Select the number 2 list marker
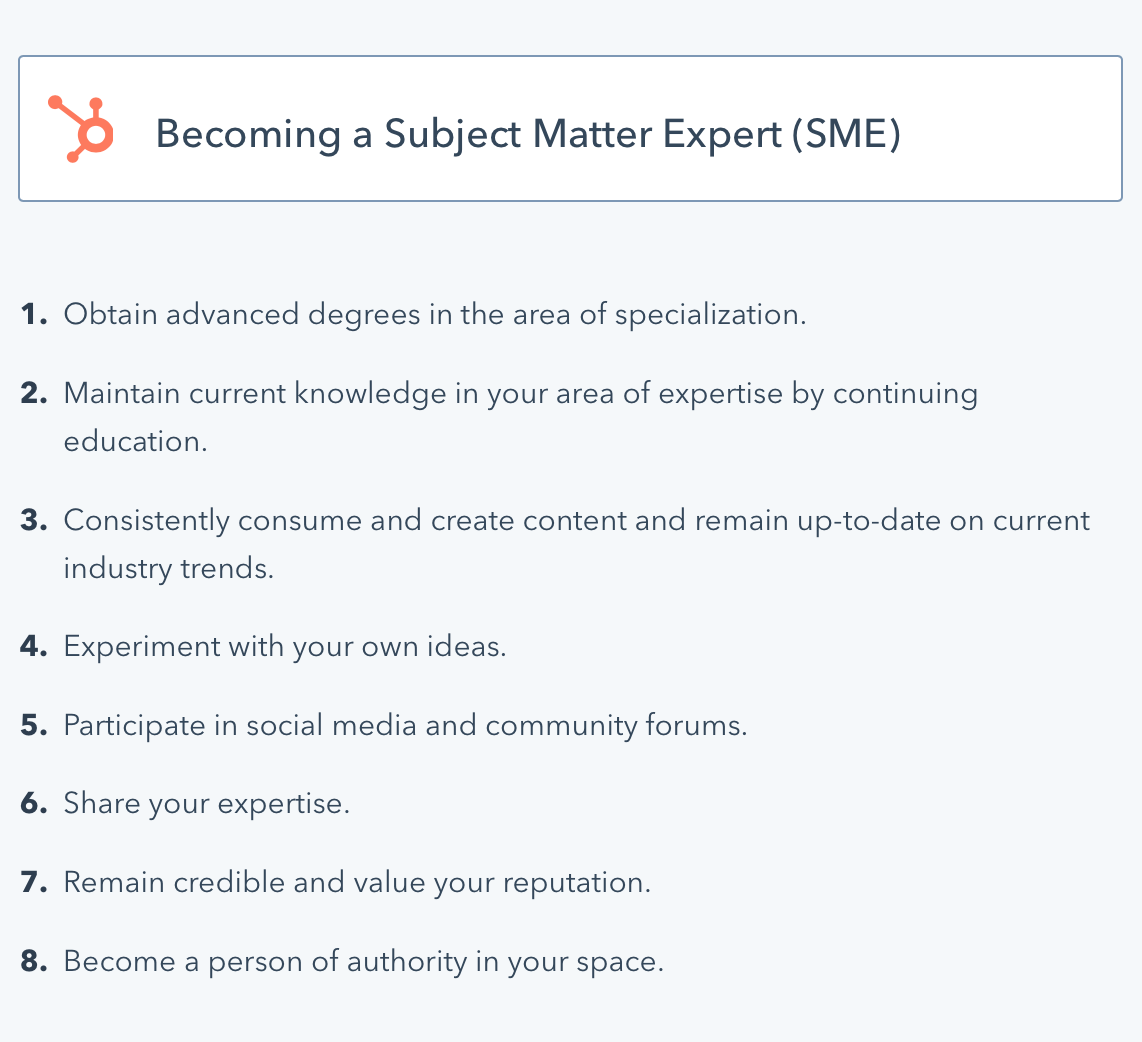This screenshot has width=1142, height=1042. (34, 393)
